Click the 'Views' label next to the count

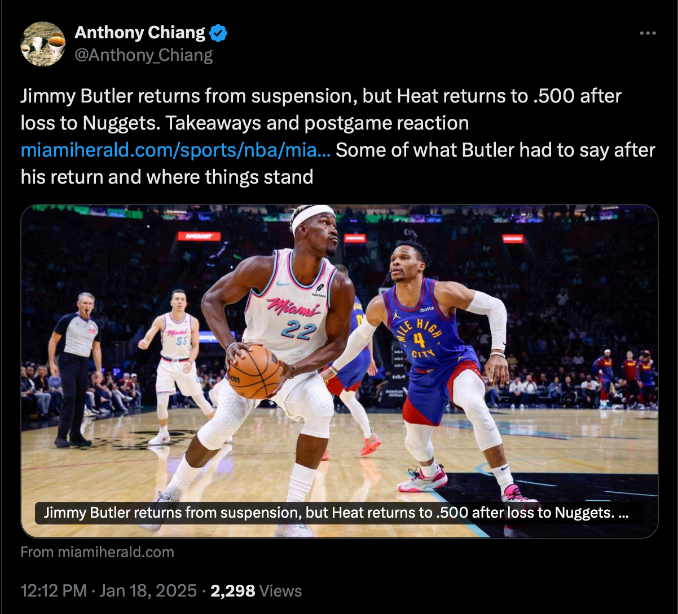pos(280,591)
